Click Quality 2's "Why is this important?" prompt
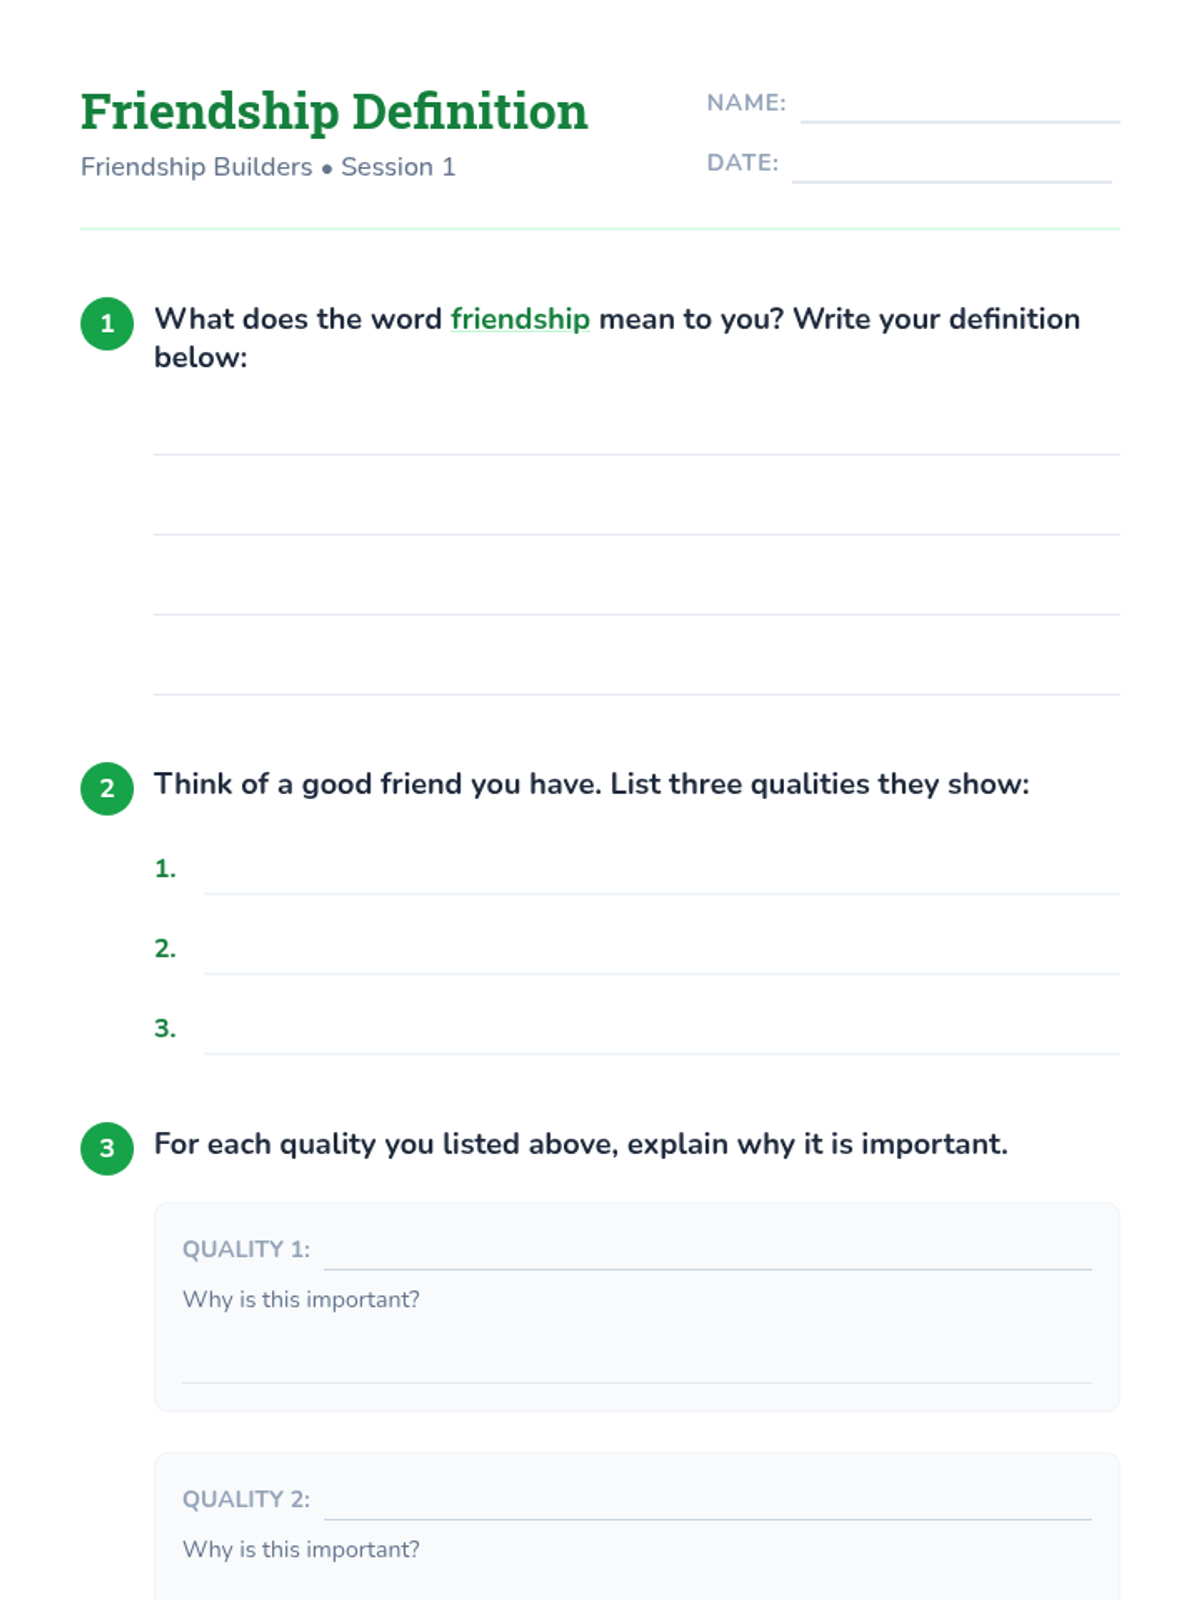 (301, 1549)
